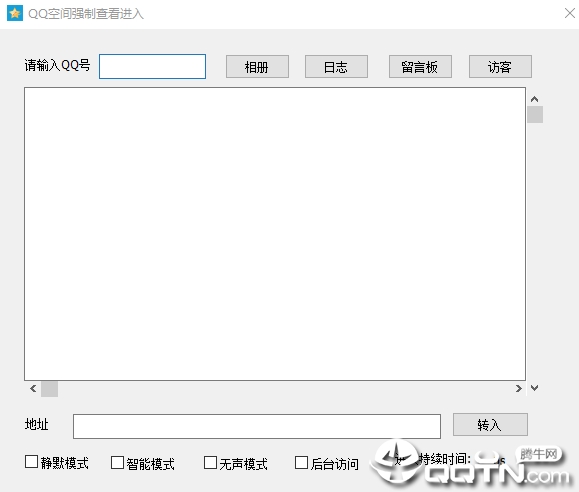Click the vertical scrollbar thumb
This screenshot has height=492, width=579.
[535, 115]
